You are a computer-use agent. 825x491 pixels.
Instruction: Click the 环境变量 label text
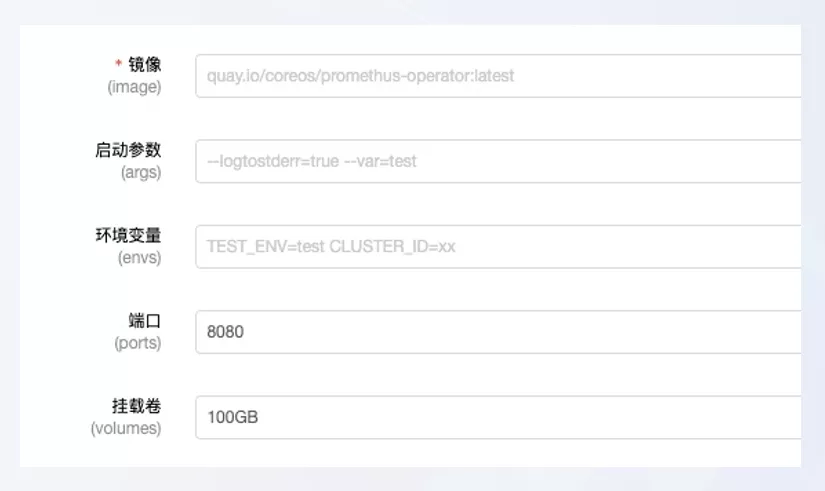(x=128, y=235)
